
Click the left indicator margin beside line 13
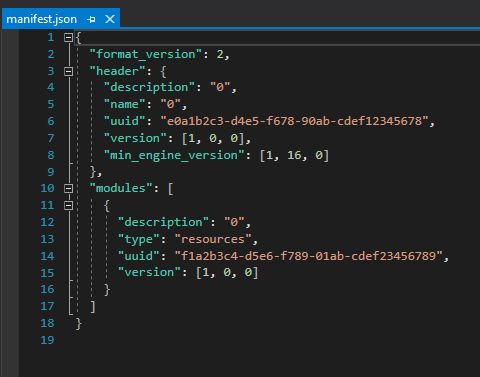(10, 239)
